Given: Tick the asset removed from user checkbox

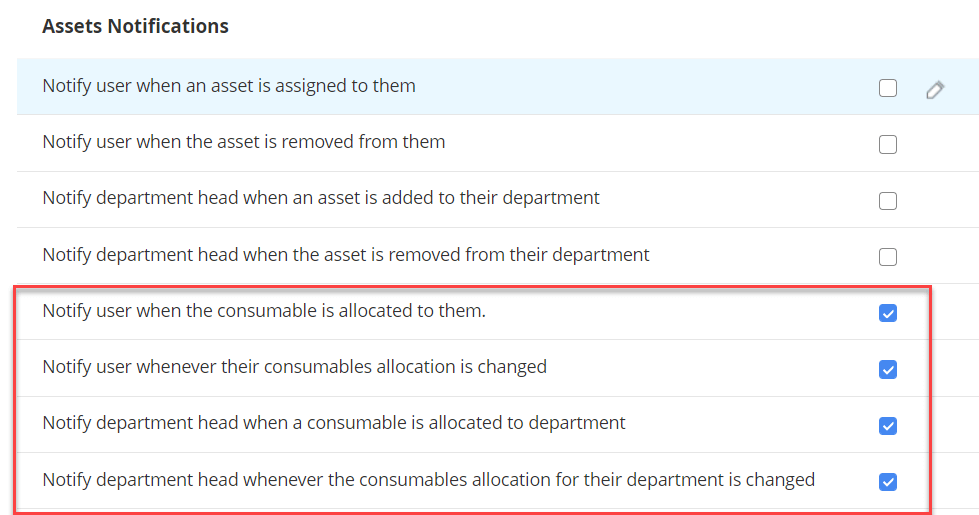Looking at the screenshot, I should (888, 145).
